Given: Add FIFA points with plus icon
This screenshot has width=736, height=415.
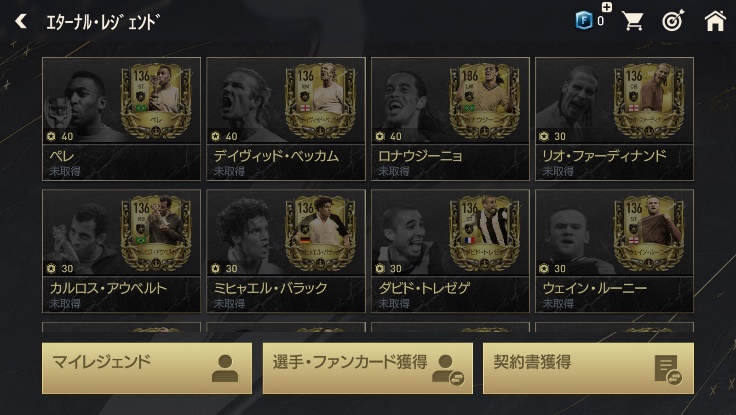Looking at the screenshot, I should point(606,7).
